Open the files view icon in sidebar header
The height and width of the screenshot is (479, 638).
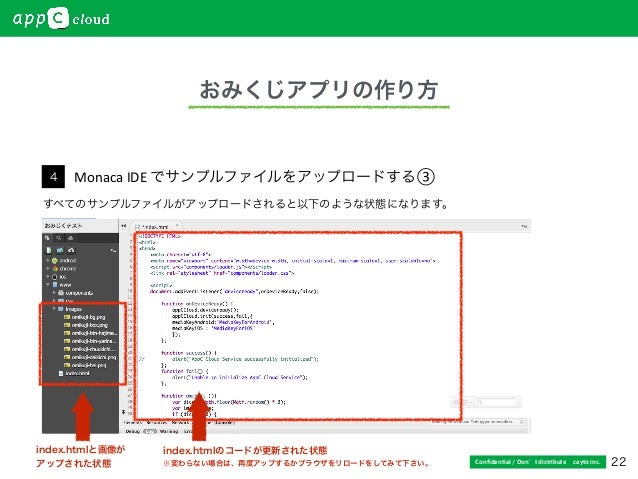coord(47,238)
